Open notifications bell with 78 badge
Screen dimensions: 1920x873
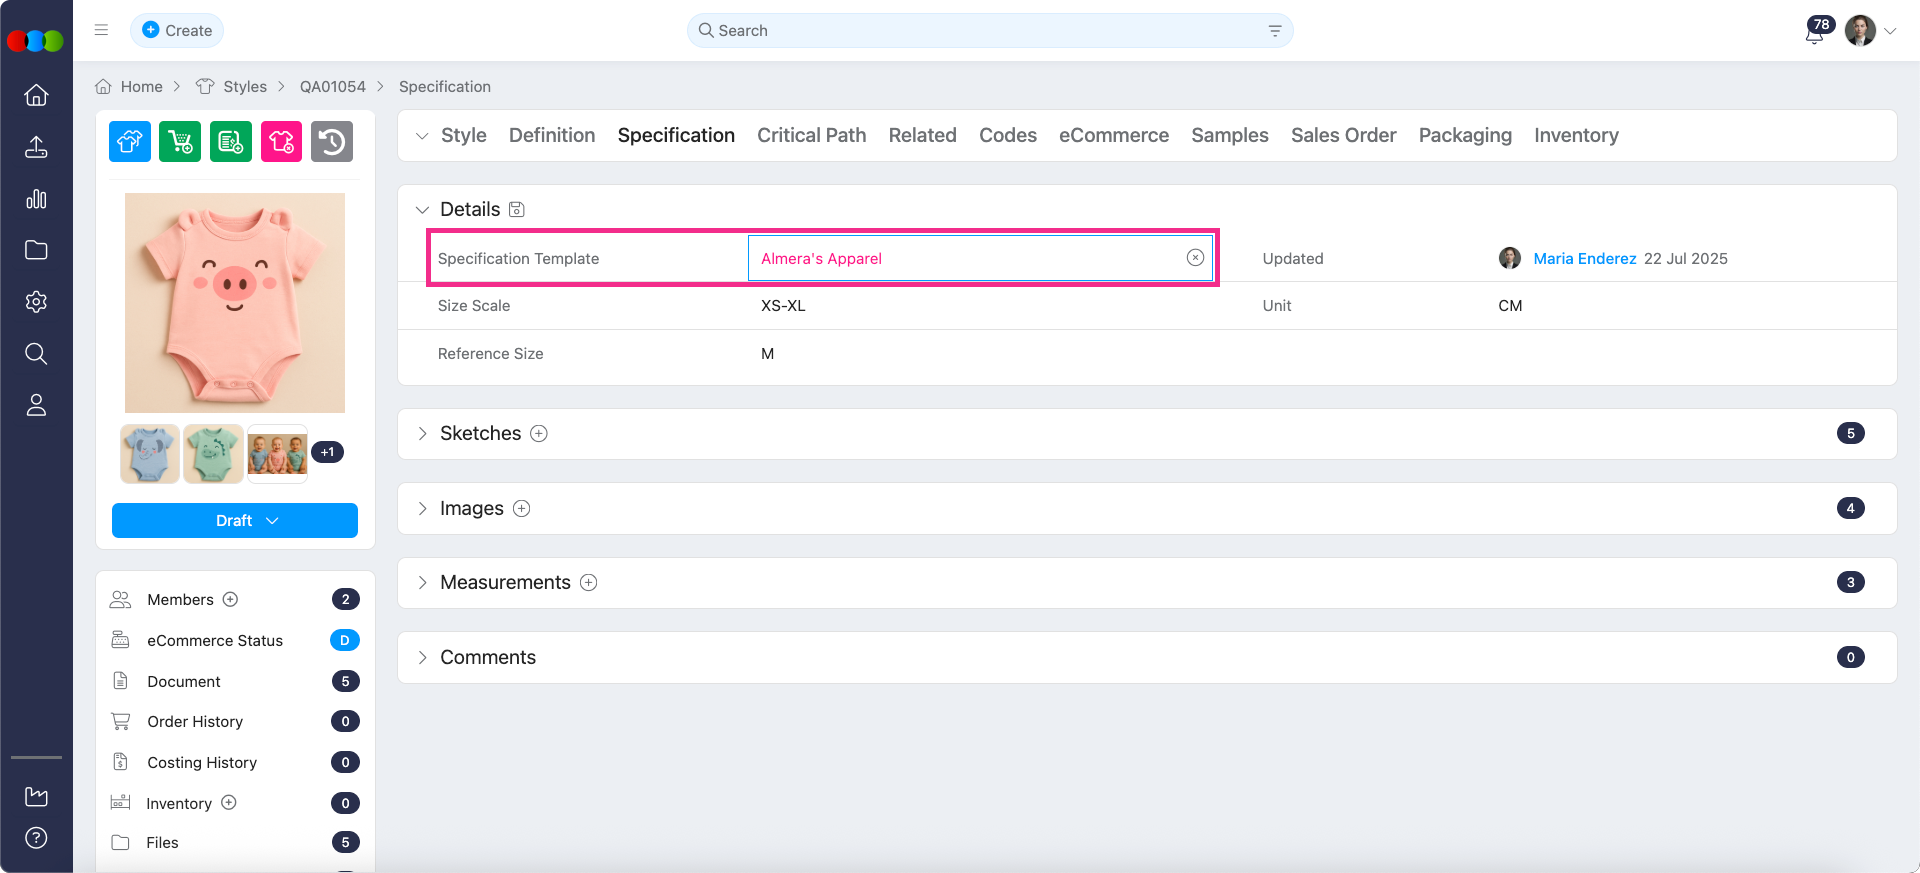pyautogui.click(x=1814, y=32)
